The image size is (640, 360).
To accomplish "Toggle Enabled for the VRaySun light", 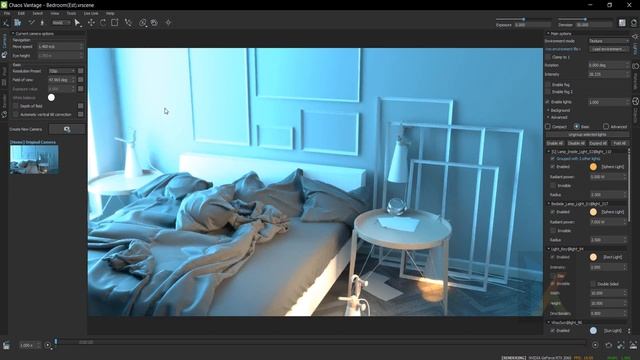I will (553, 331).
